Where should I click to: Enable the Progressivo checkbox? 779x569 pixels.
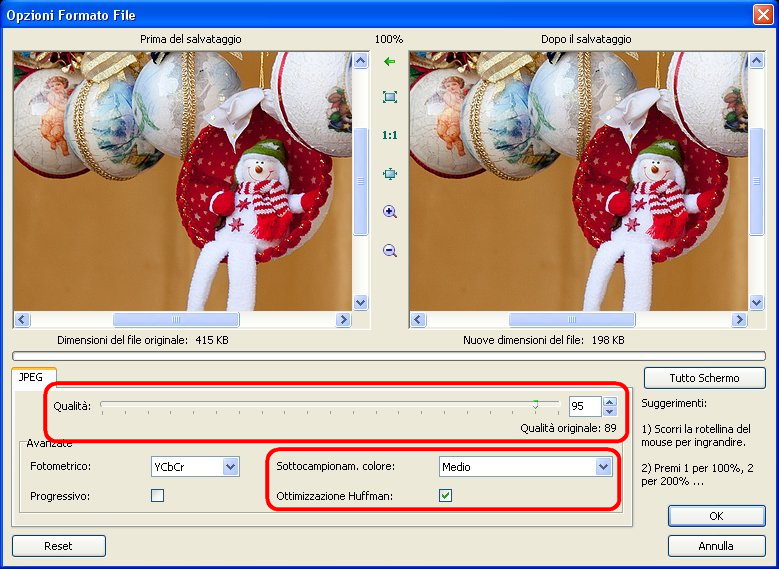tap(157, 495)
